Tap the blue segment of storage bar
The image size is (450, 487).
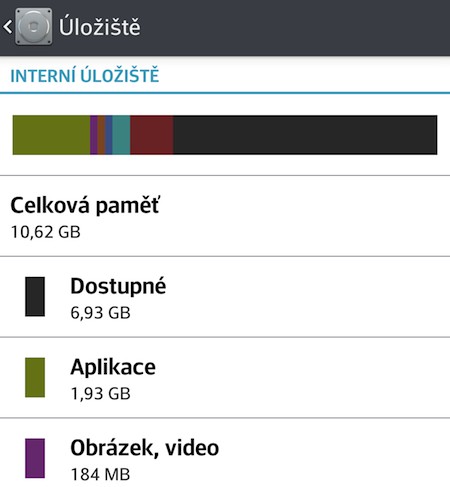(109, 135)
